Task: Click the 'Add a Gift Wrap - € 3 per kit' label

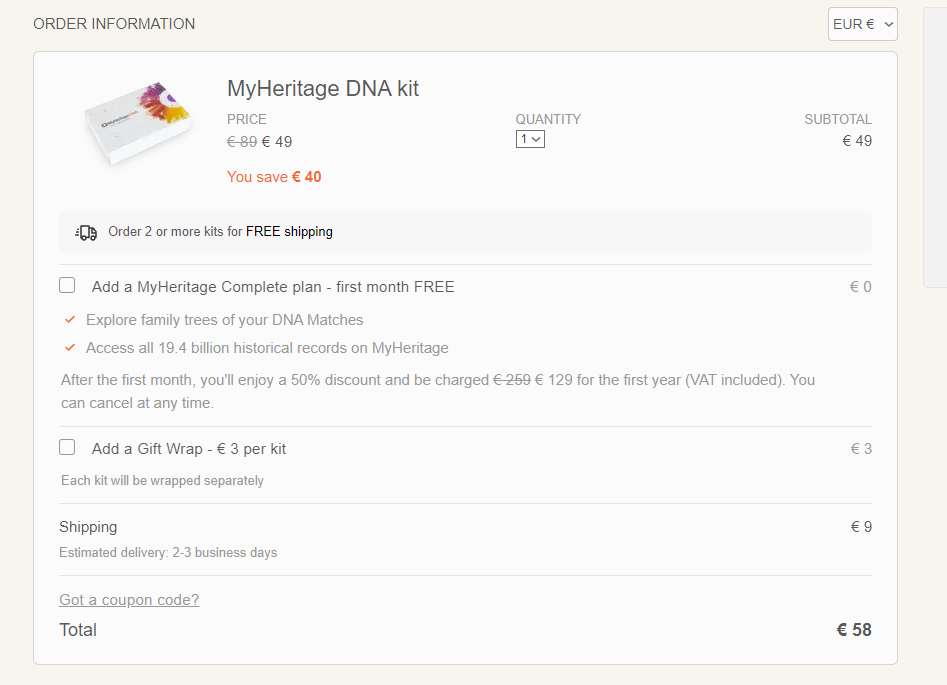Action: point(189,449)
